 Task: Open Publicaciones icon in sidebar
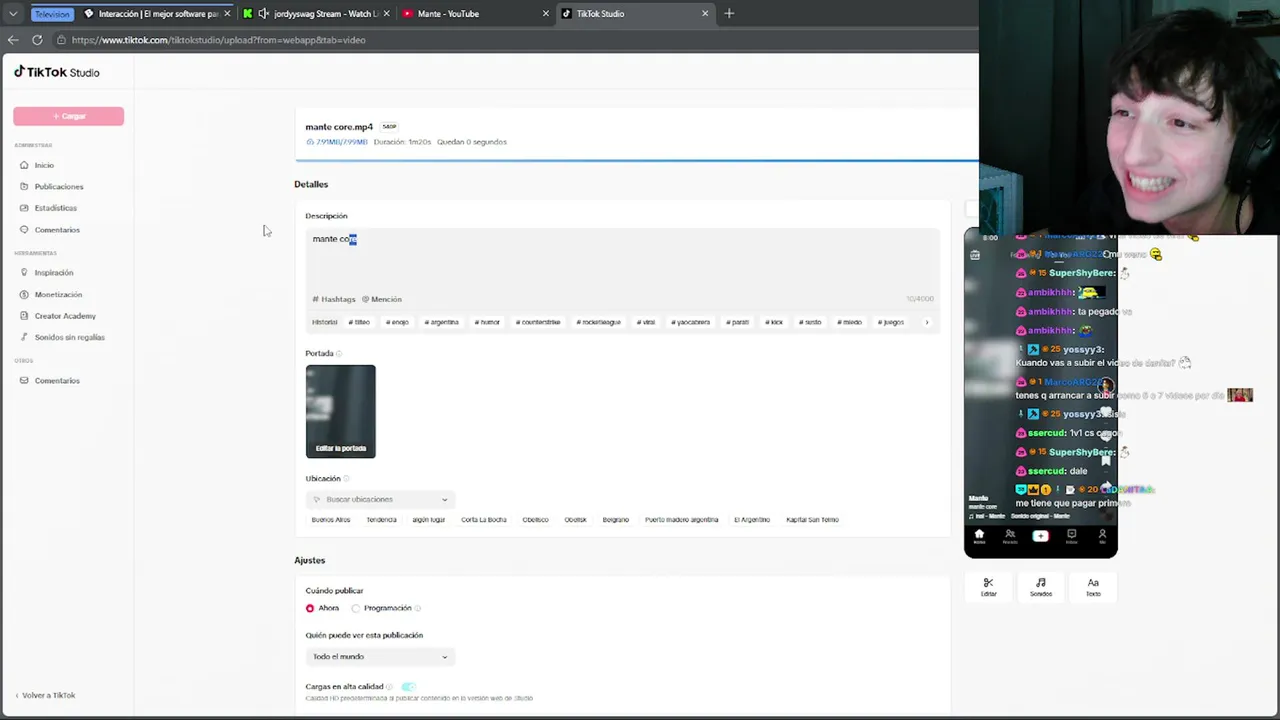click(x=24, y=186)
